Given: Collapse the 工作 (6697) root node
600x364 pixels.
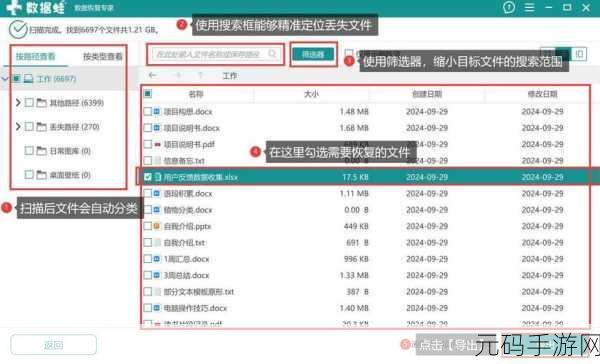Looking at the screenshot, I should [5, 79].
